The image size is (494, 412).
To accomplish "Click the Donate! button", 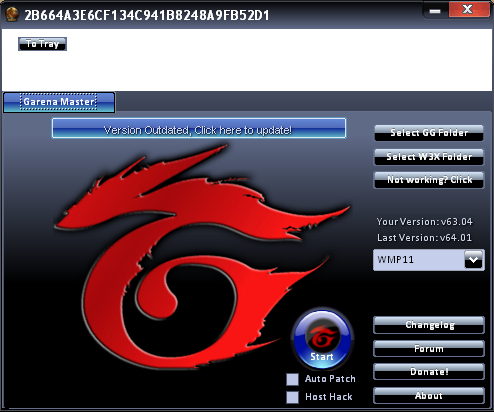I will pyautogui.click(x=429, y=372).
